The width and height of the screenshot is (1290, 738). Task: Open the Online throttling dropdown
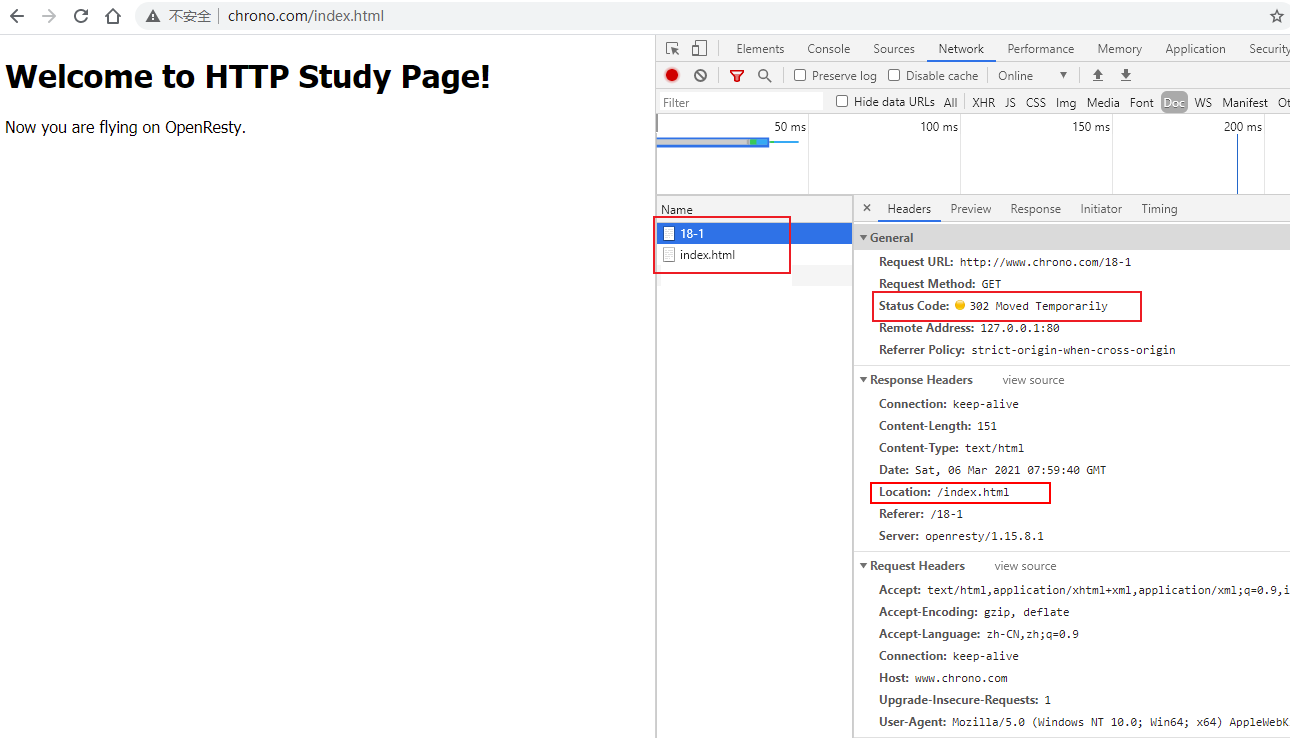click(1033, 76)
